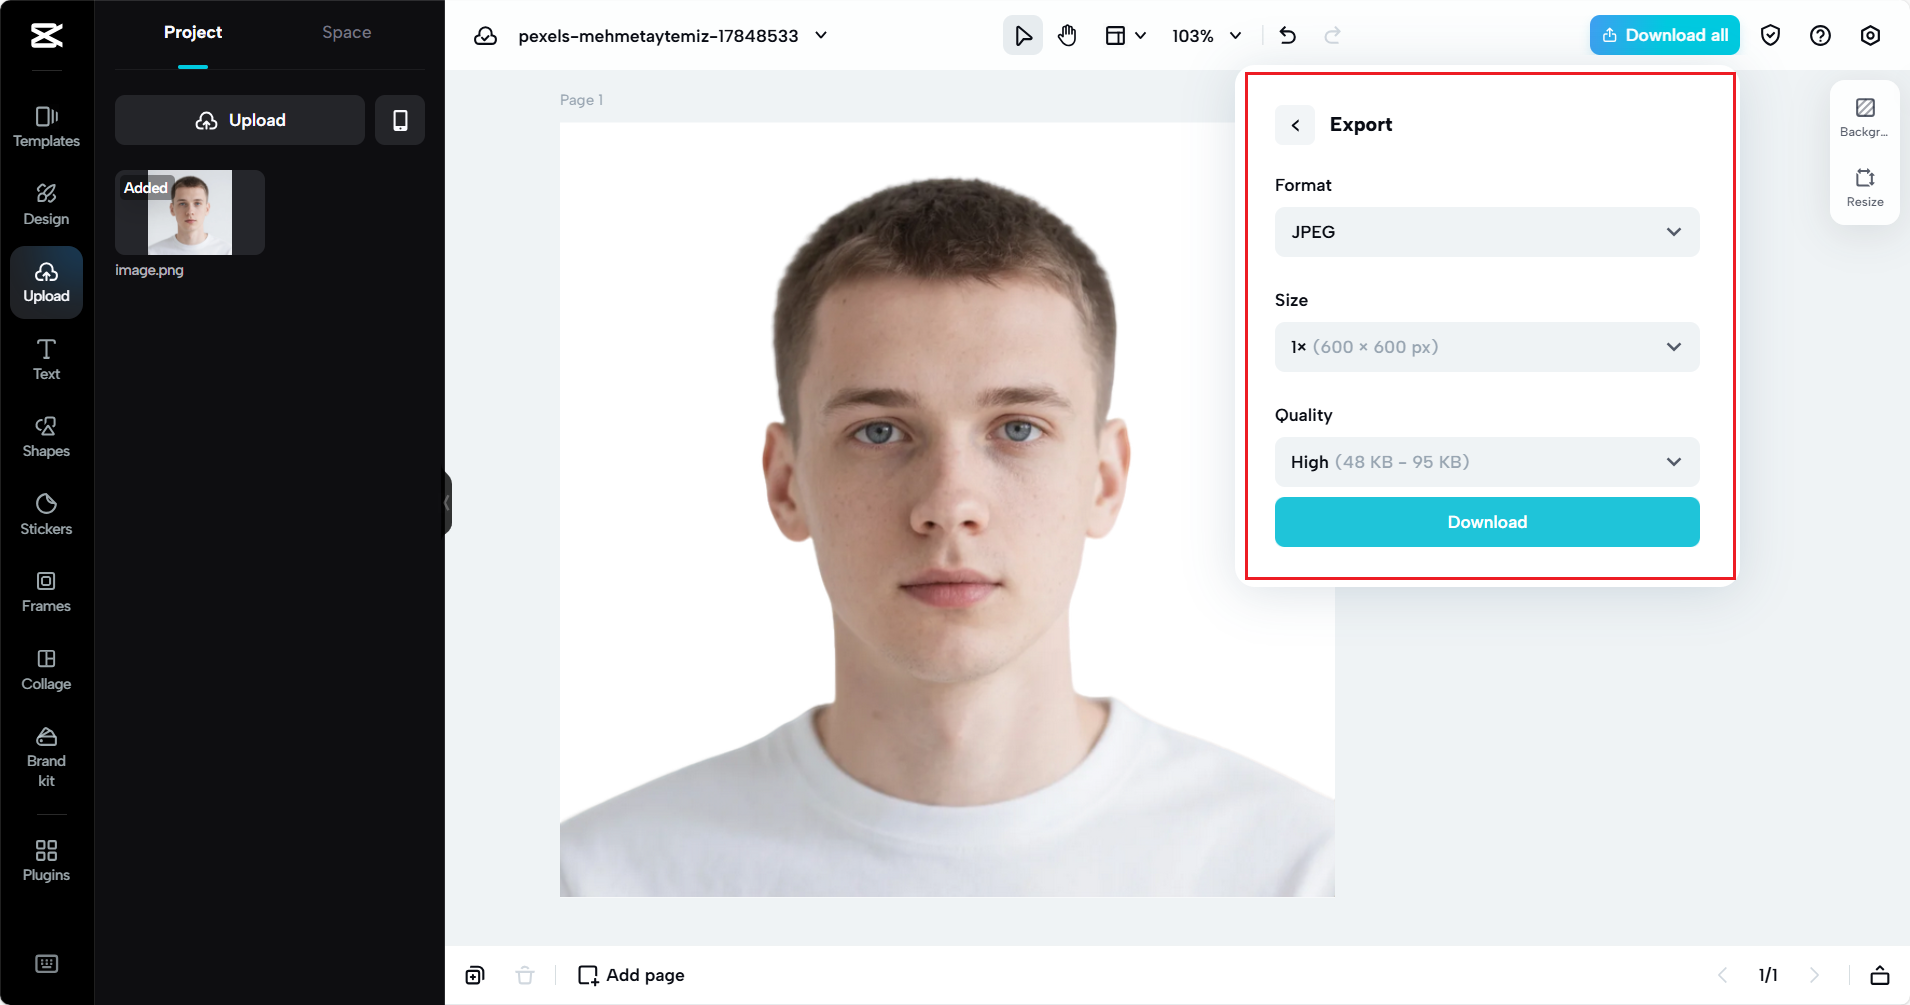
Task: Open the Plugins panel
Action: pos(46,860)
